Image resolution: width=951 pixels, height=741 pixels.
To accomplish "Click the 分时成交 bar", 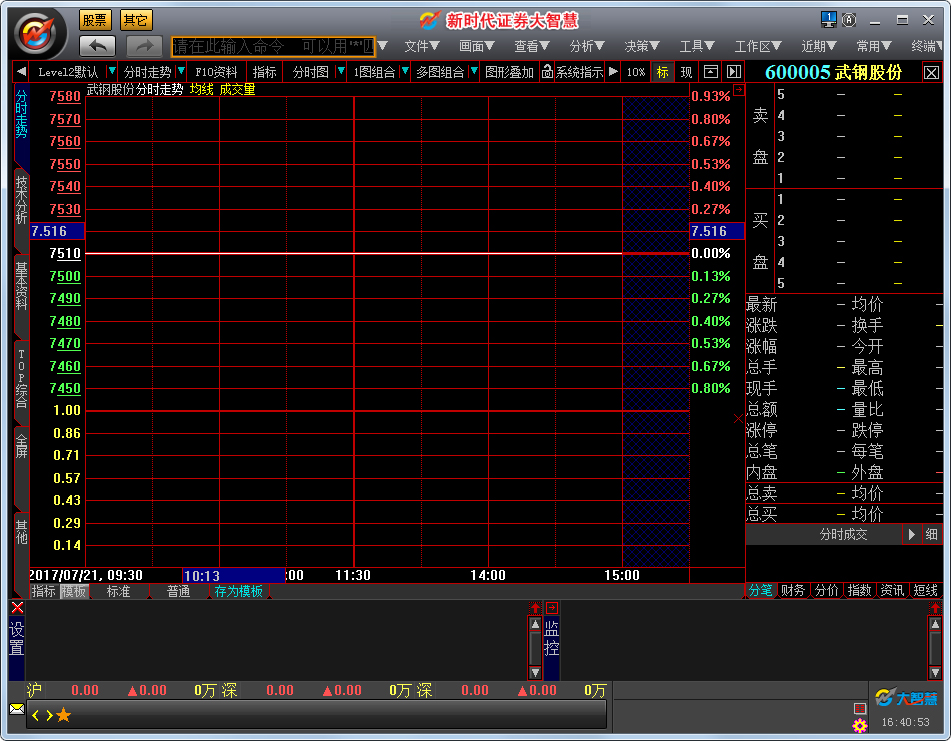I will (x=843, y=534).
